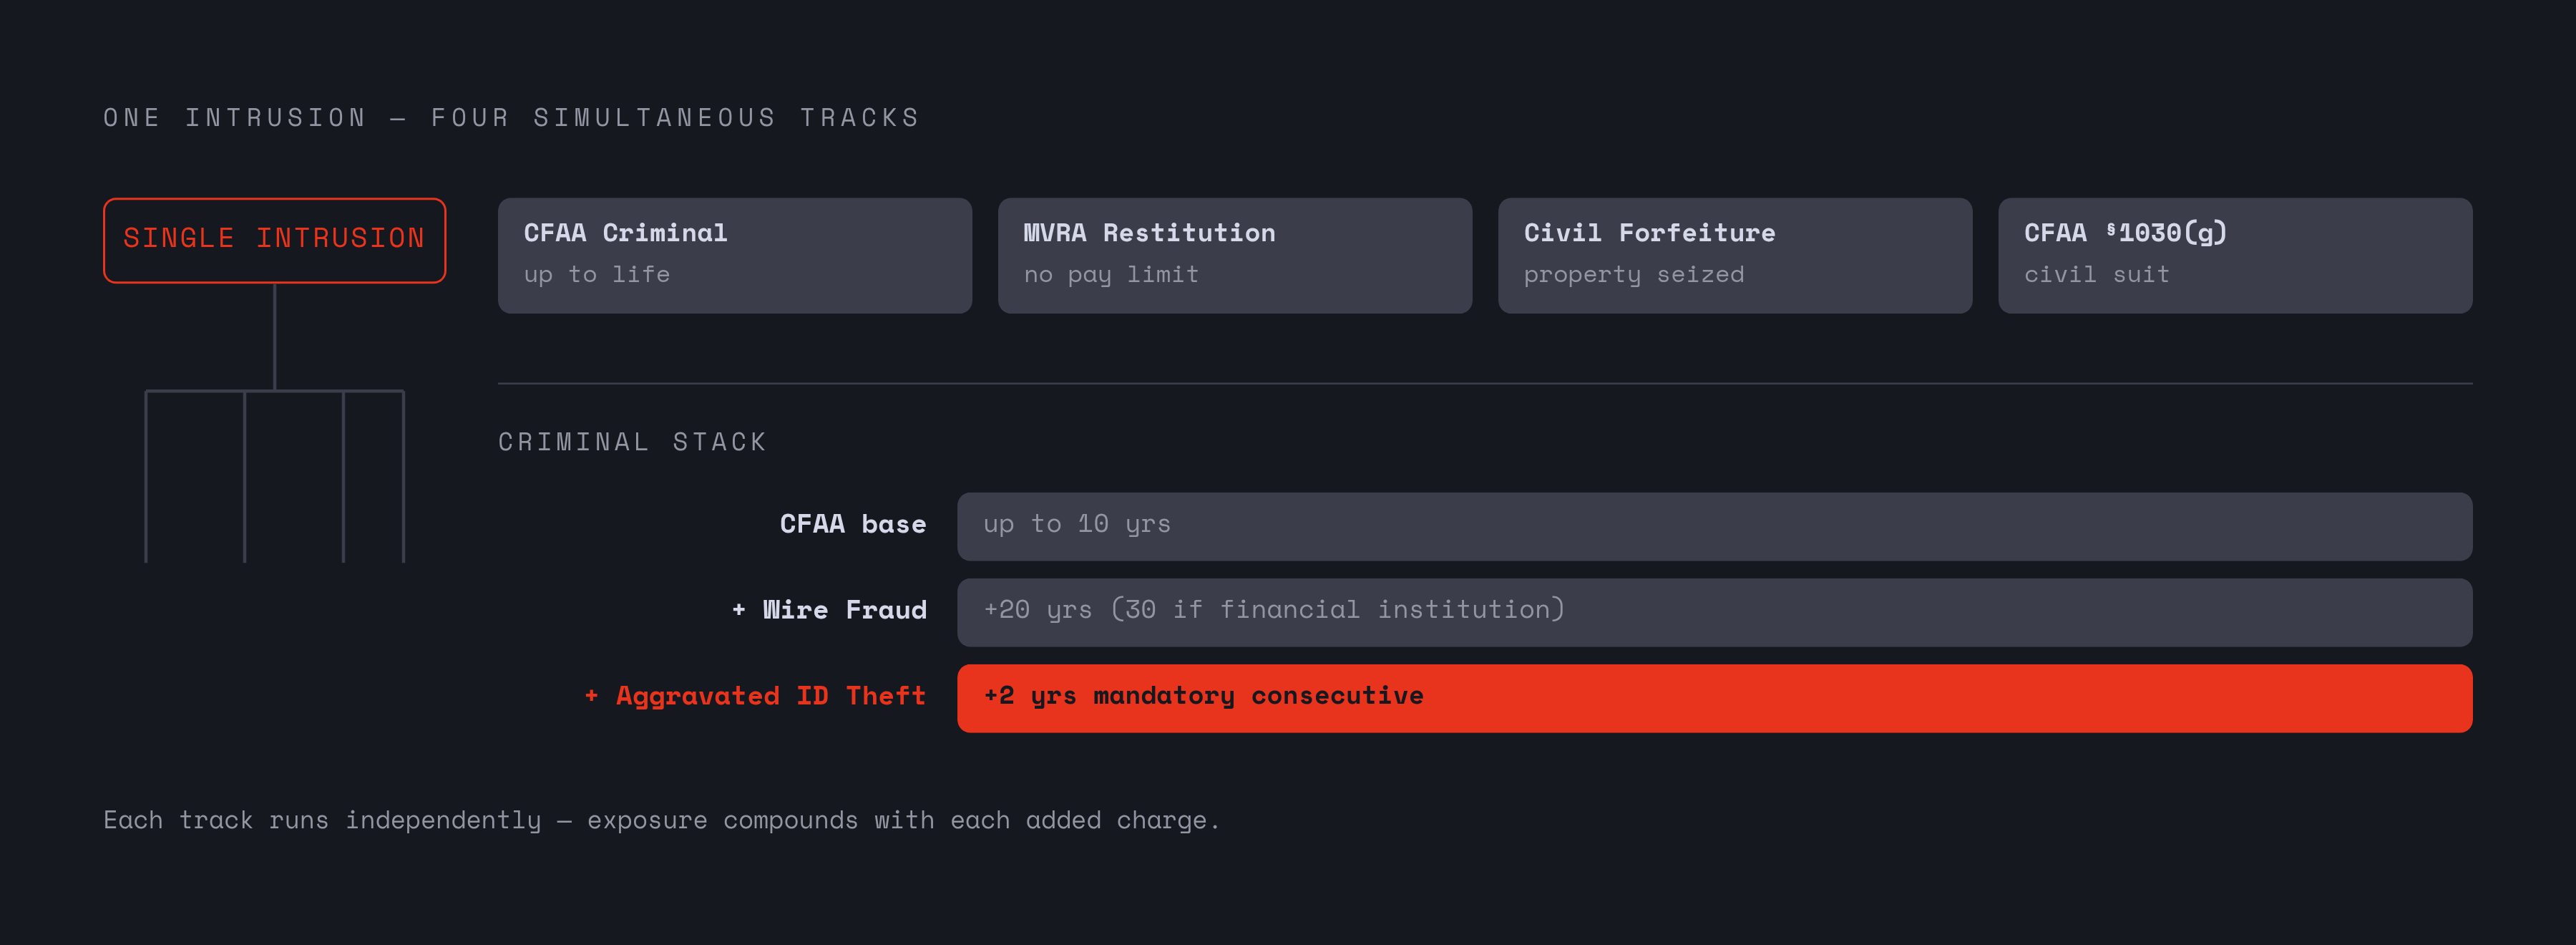The width and height of the screenshot is (2576, 945).
Task: Select the CFAA Criminal card
Action: coord(735,255)
